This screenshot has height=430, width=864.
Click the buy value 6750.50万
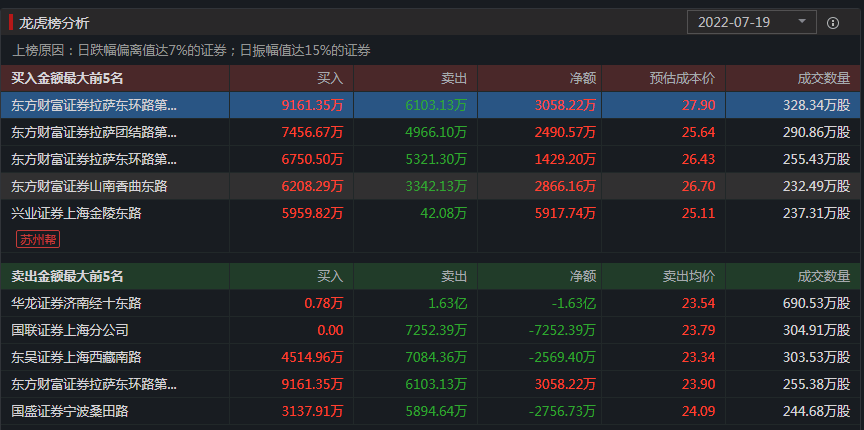coord(312,159)
